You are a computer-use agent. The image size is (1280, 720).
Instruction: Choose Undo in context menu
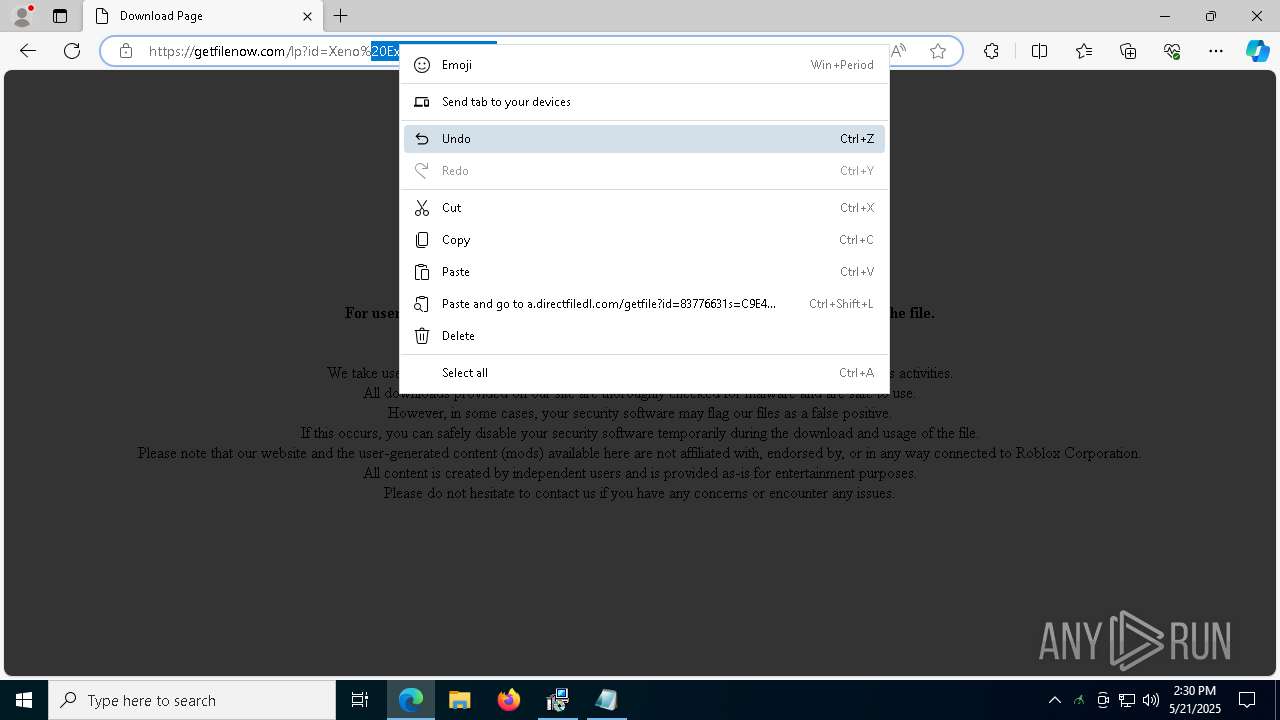pyautogui.click(x=644, y=139)
